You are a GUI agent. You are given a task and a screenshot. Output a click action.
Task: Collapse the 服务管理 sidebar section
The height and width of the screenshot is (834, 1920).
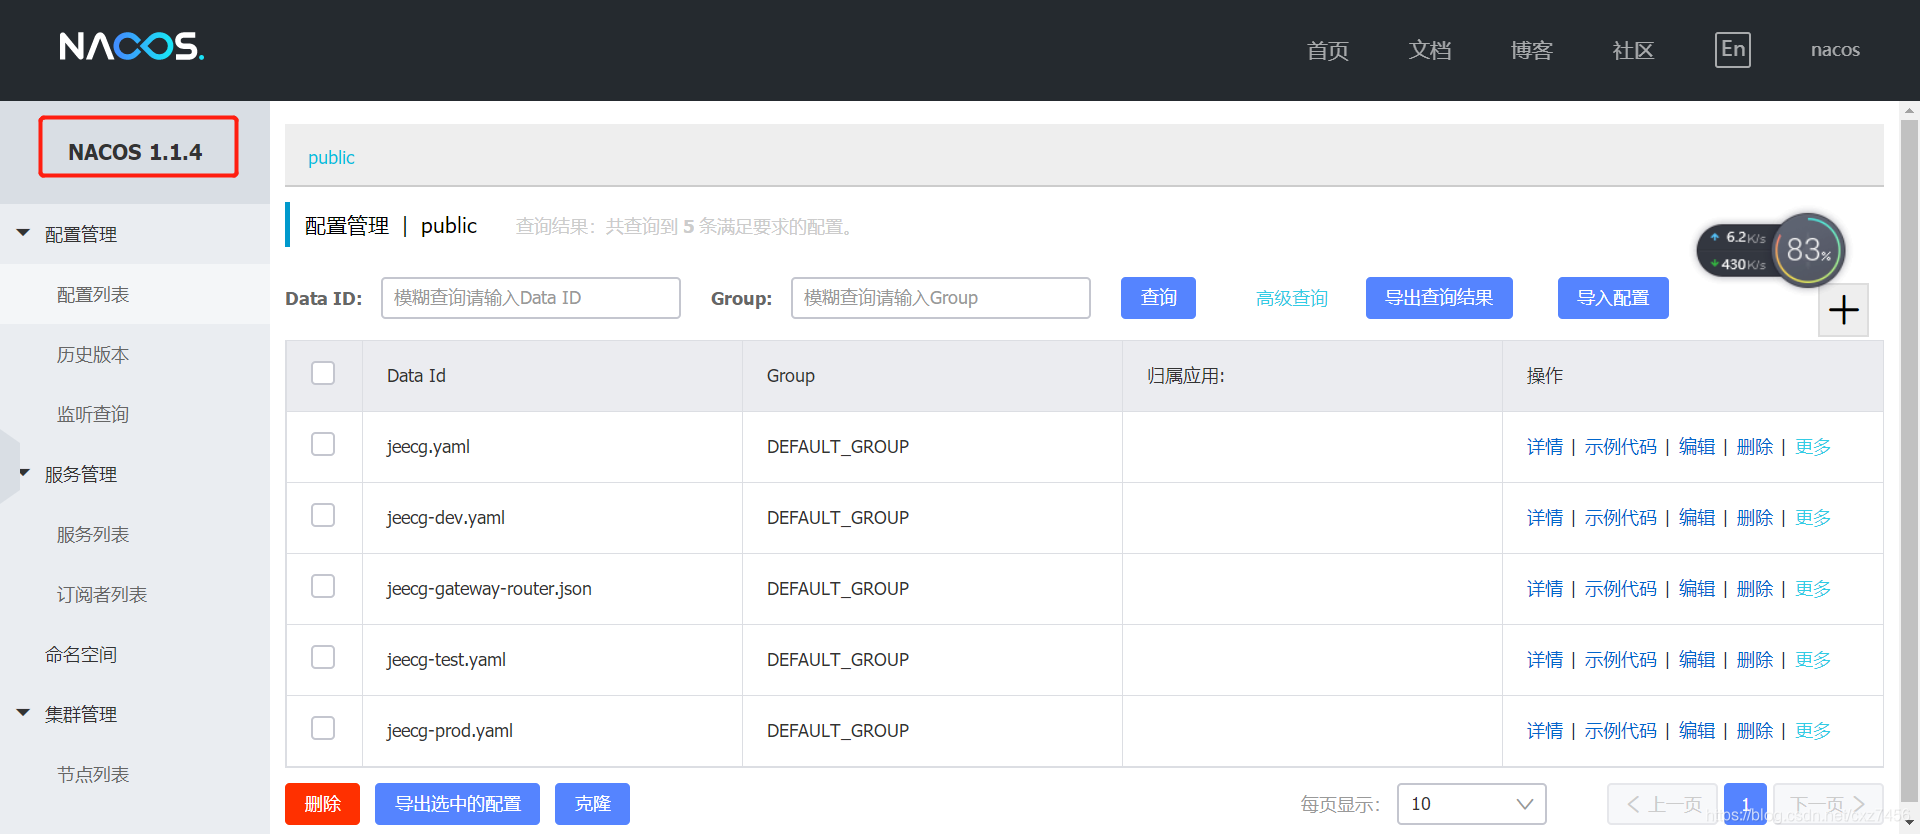pos(23,473)
